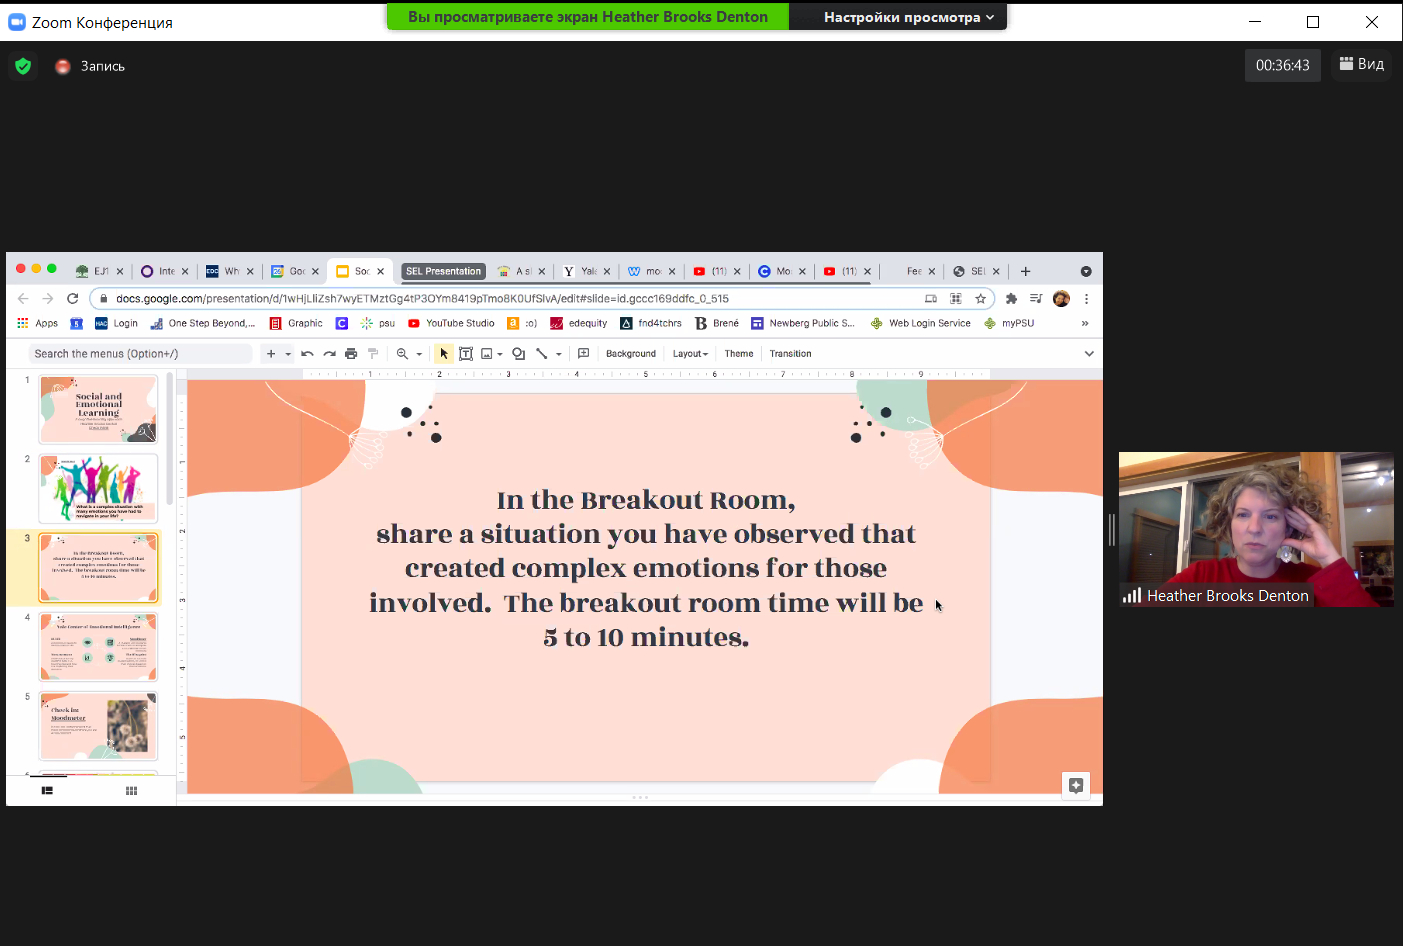This screenshot has width=1403, height=946.
Task: Select slide 4 thumbnail in filmstrip
Action: click(98, 647)
